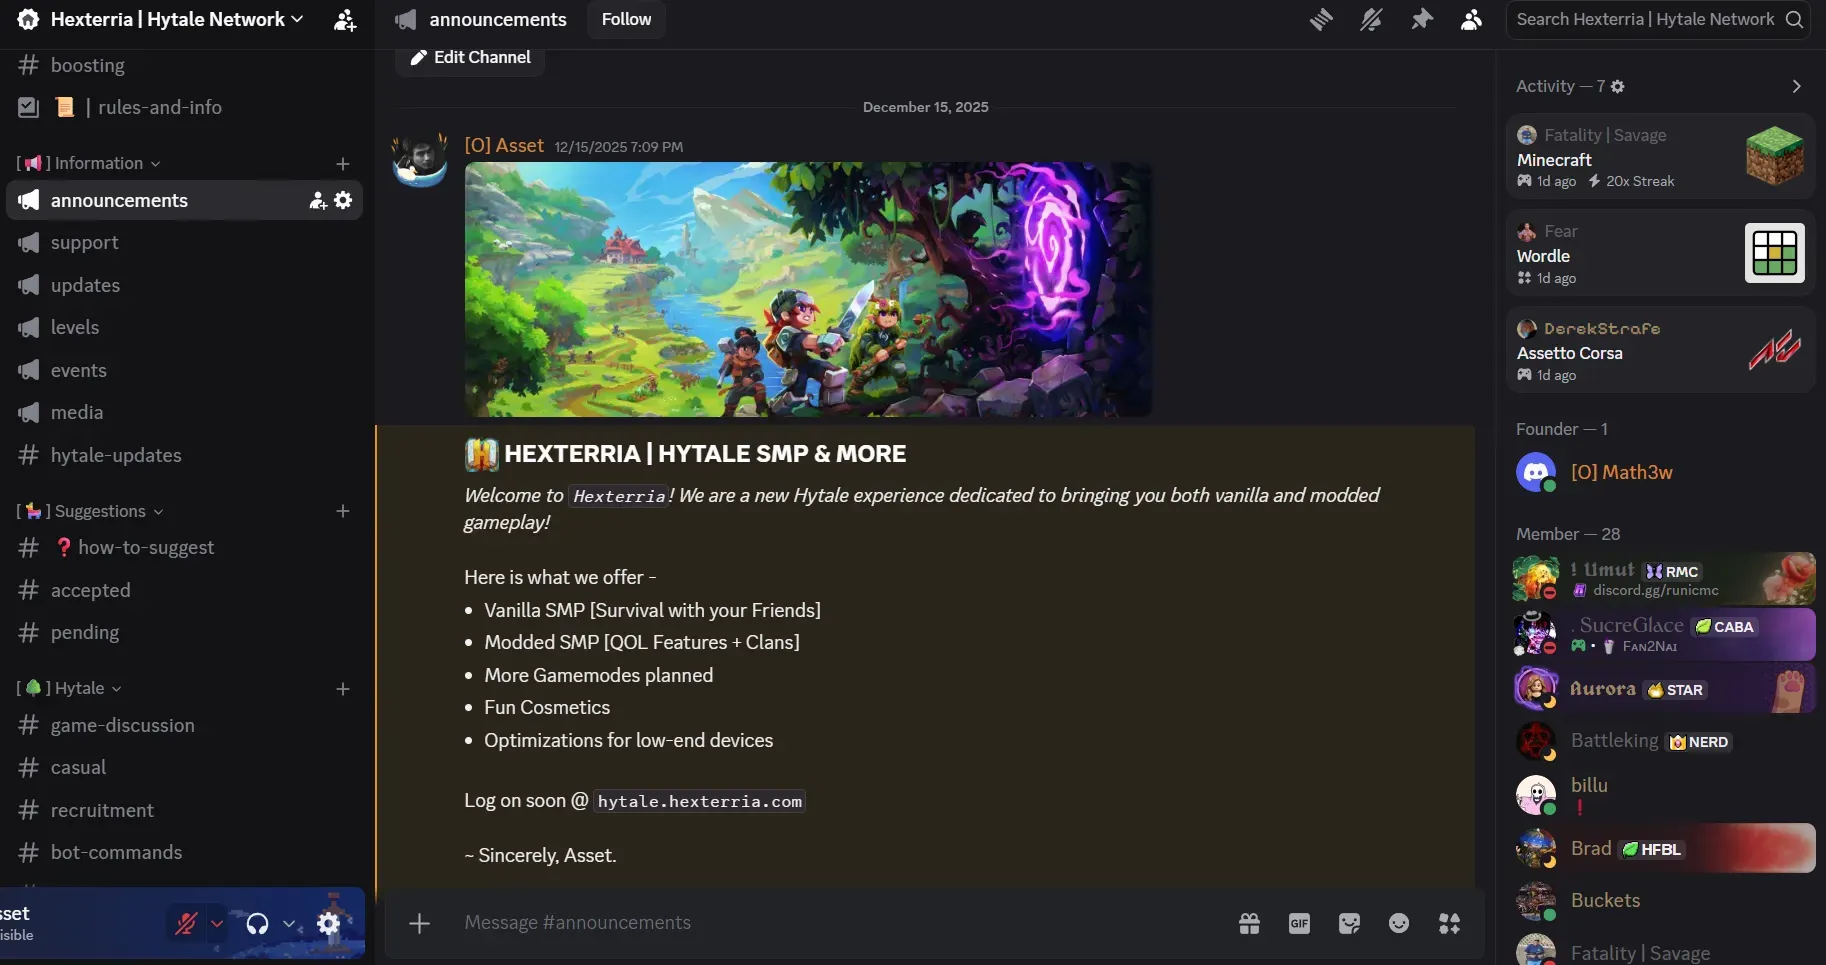Open member Battleking's profile

(x=1661, y=741)
